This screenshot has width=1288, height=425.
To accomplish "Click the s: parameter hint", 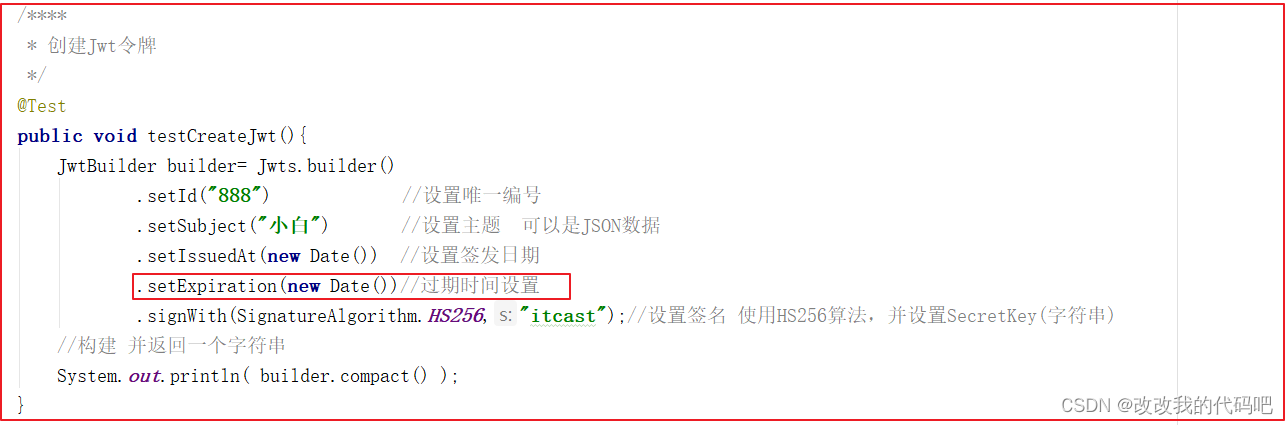I will click(x=506, y=316).
